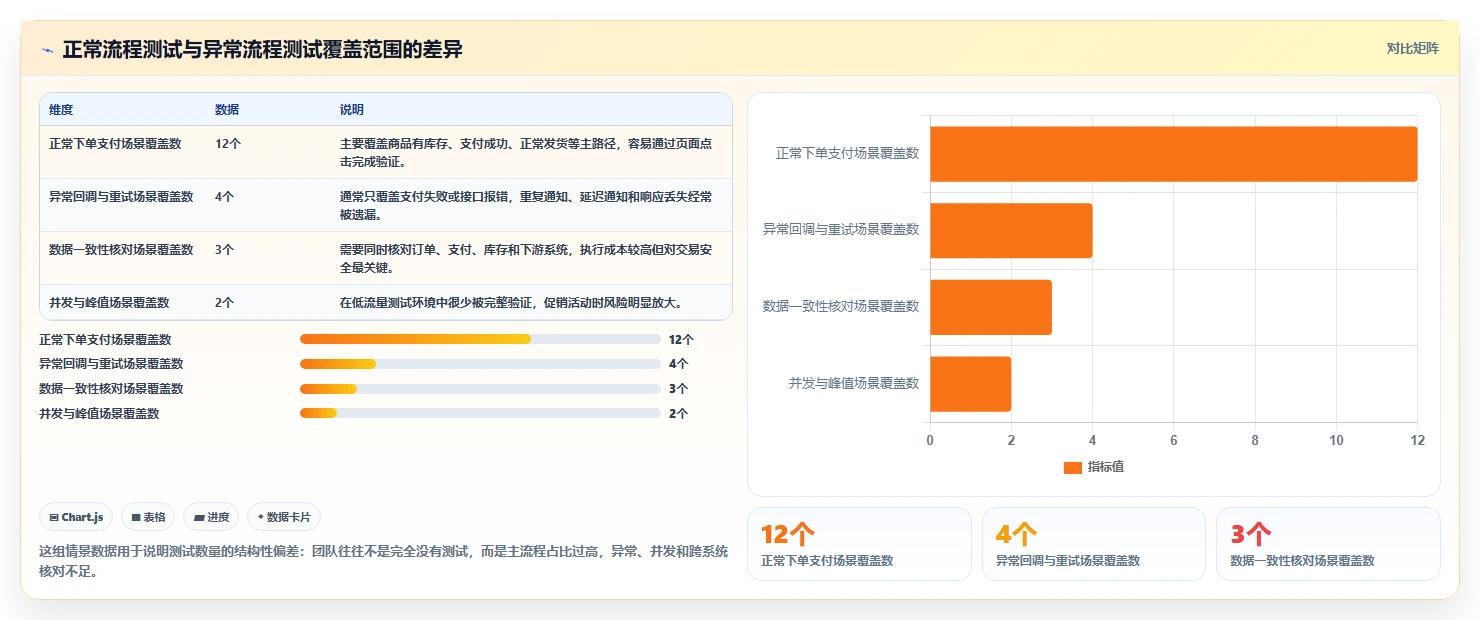The width and height of the screenshot is (1480, 620).
Task: Click the 12 tick on chart x-axis
Action: (1417, 440)
